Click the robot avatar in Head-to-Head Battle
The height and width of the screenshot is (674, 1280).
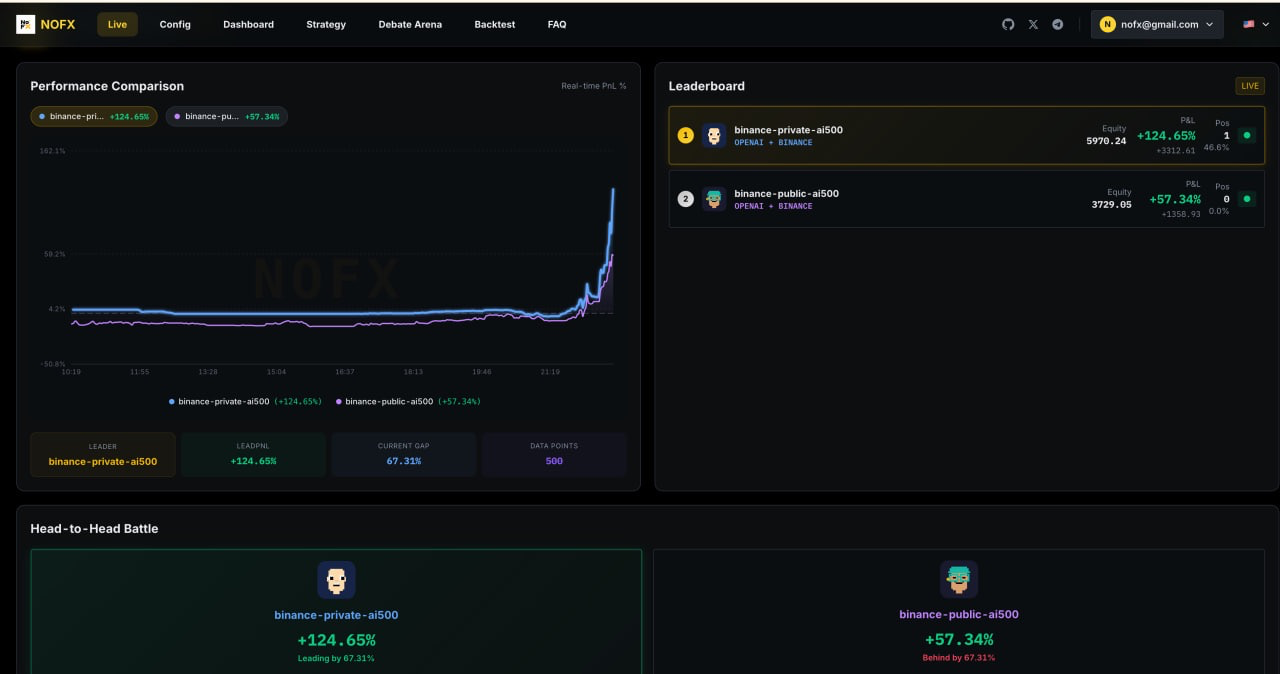point(337,580)
